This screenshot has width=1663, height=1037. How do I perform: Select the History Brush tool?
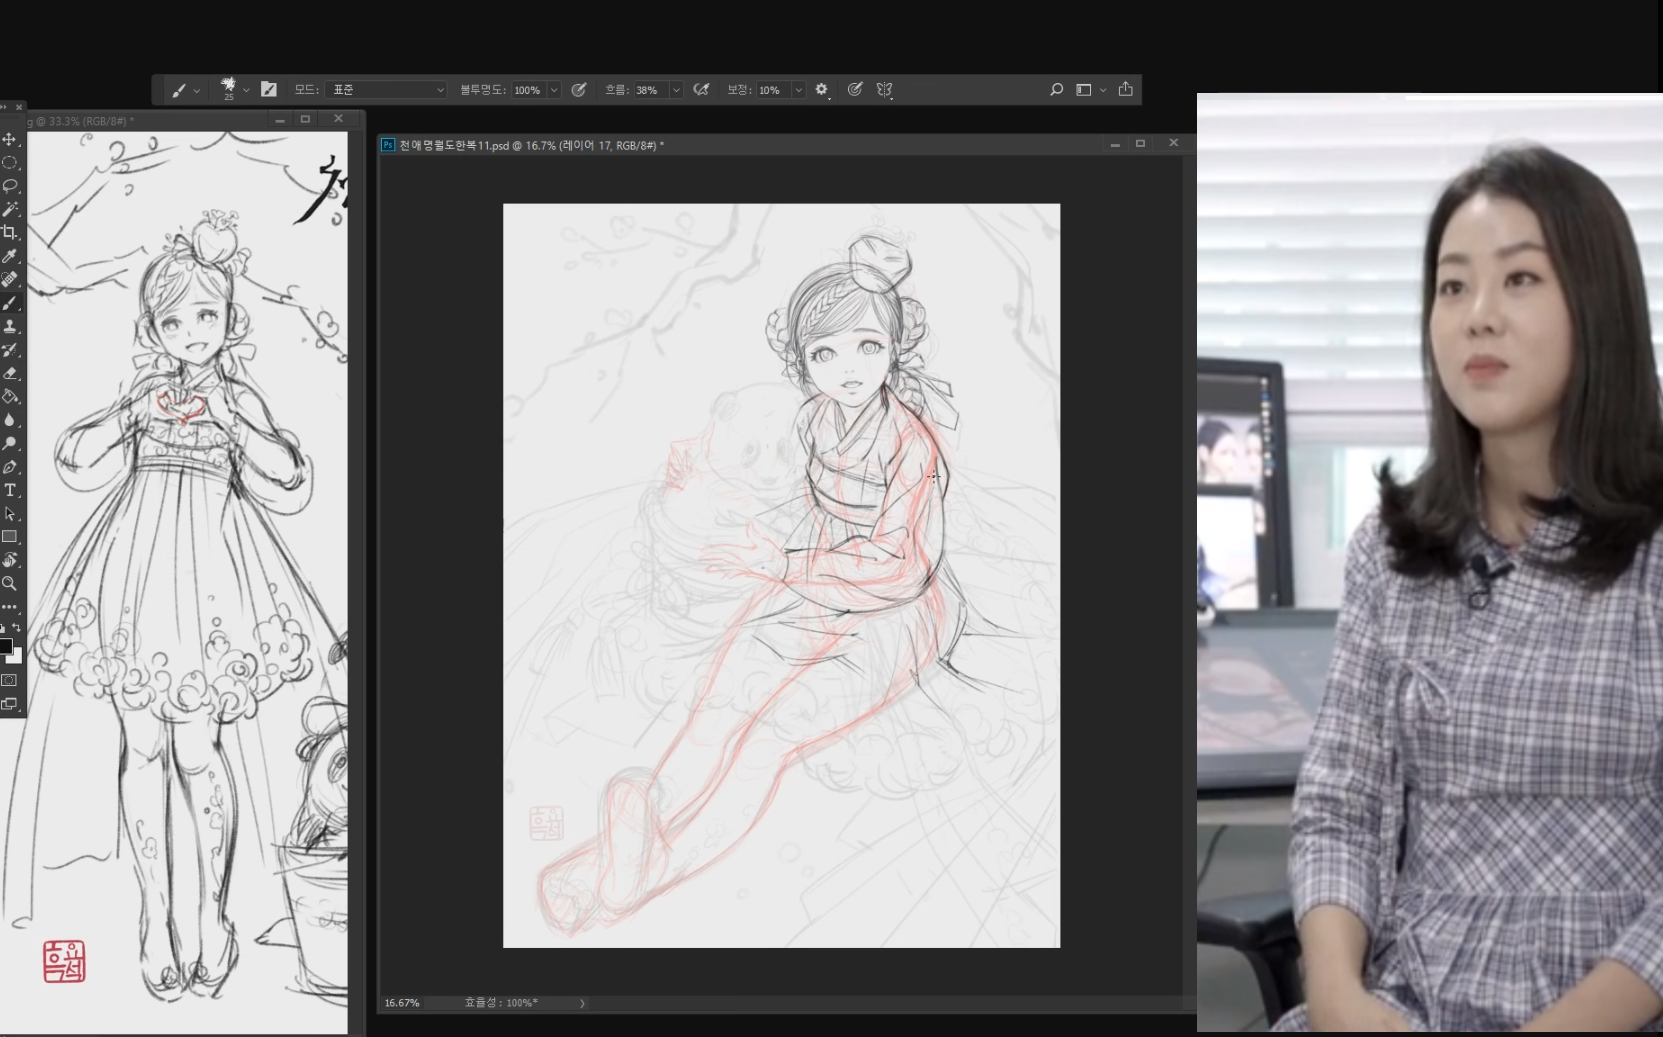point(10,350)
